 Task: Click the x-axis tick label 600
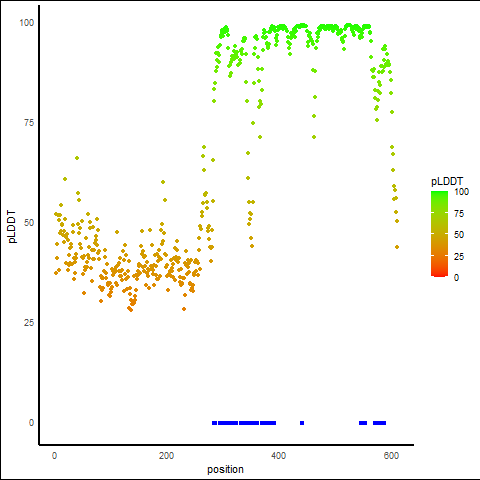391,456
